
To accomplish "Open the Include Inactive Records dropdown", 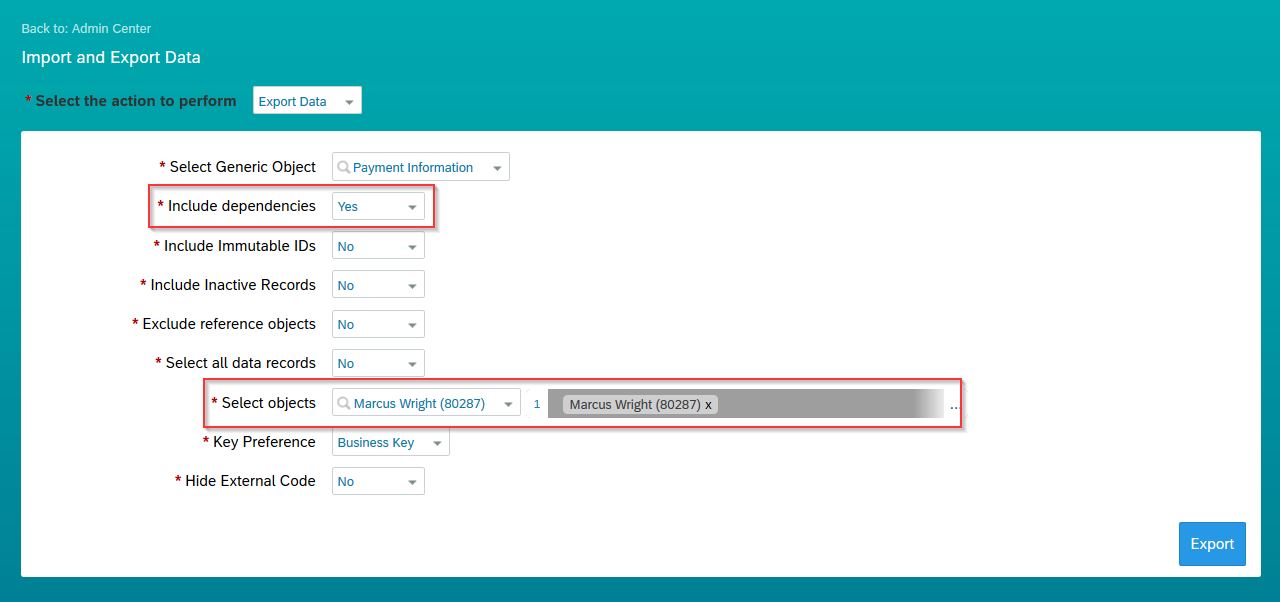I will pos(378,285).
